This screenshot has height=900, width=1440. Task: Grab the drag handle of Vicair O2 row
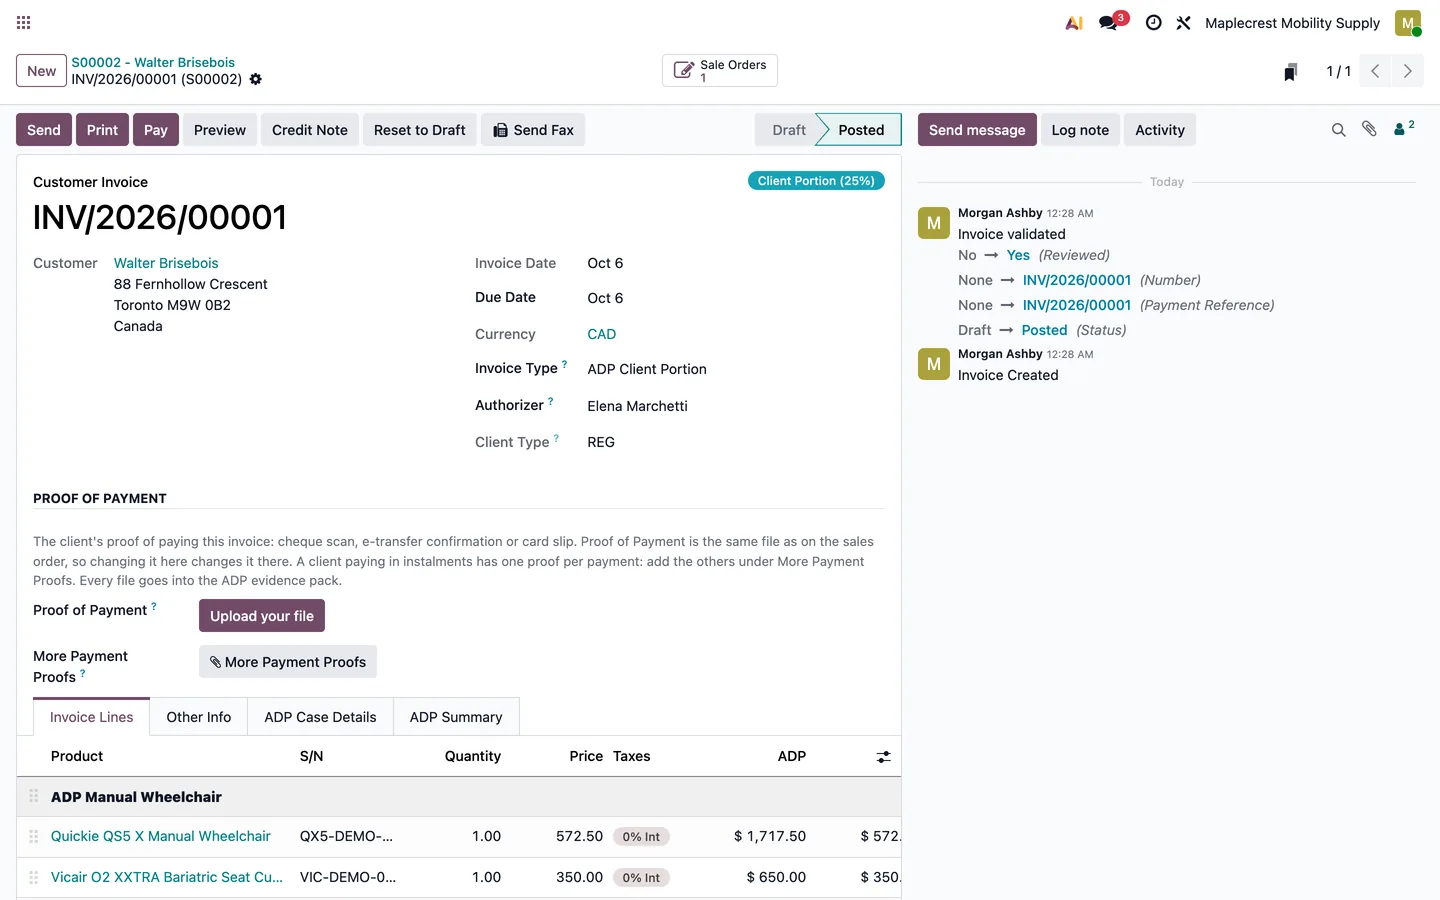click(x=33, y=878)
